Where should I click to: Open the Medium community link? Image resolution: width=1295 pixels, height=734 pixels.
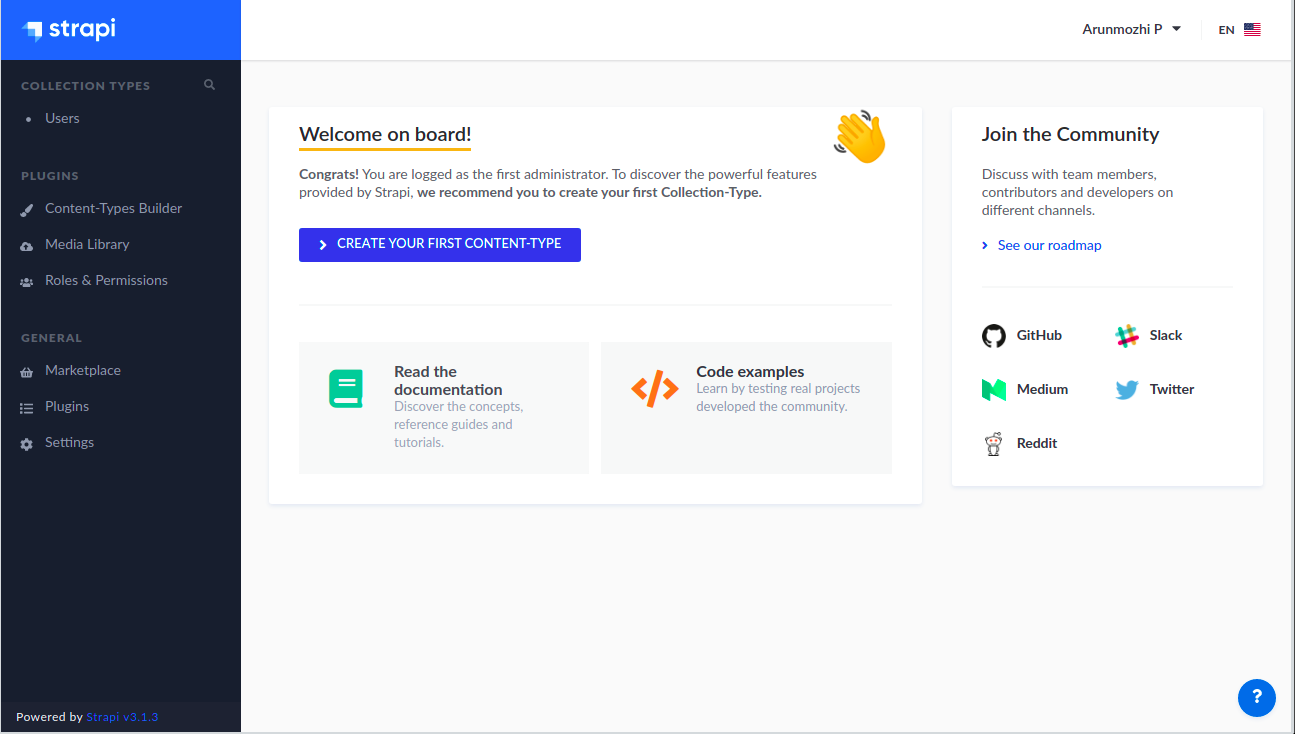pyautogui.click(x=1025, y=390)
